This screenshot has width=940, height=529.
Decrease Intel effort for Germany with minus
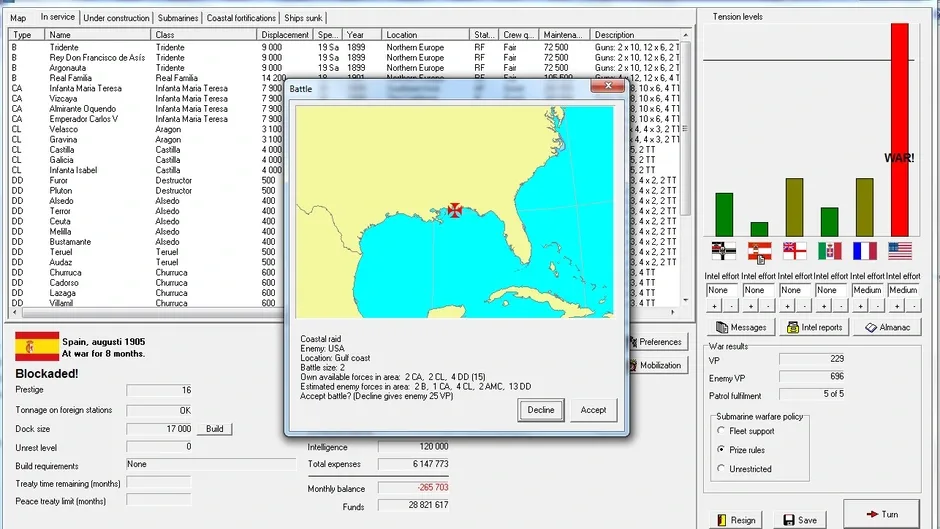731,306
